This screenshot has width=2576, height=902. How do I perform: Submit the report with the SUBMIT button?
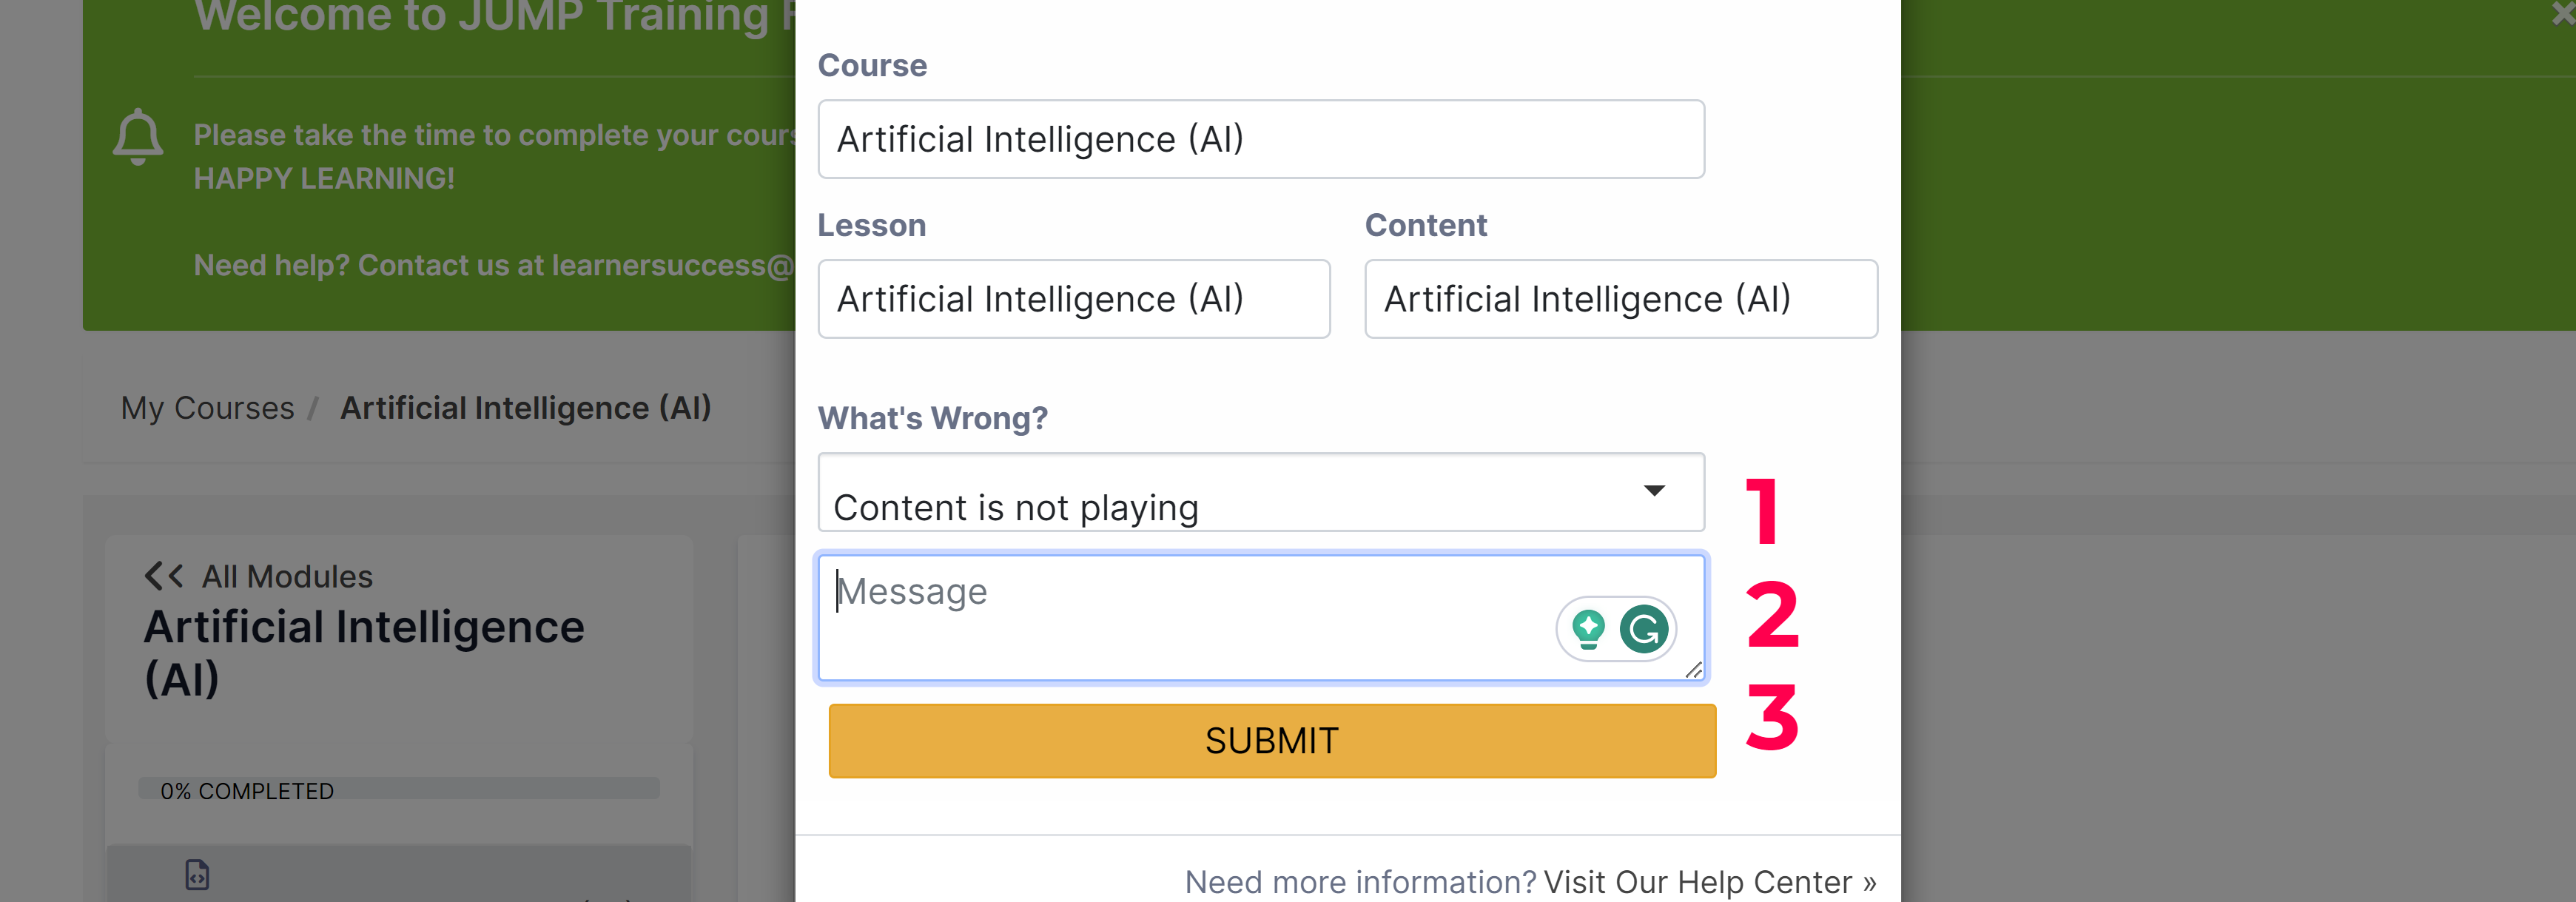pos(1272,741)
